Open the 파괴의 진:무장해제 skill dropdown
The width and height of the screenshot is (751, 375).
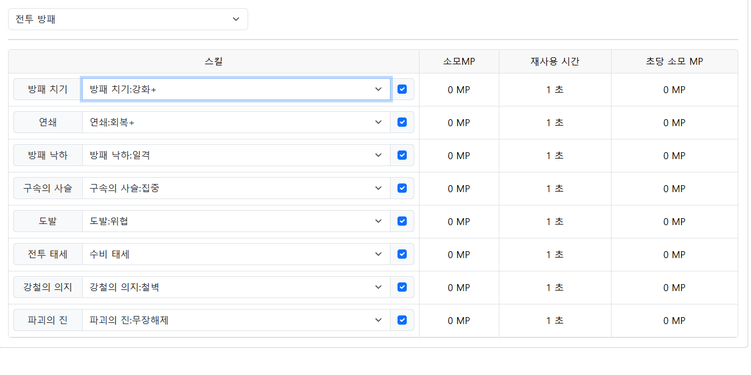(236, 320)
